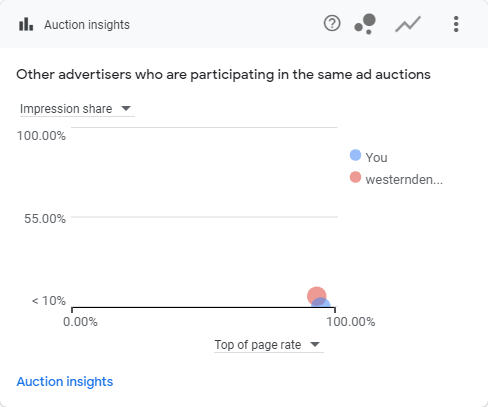This screenshot has height=407, width=488.
Task: Open the Top of page rate dropdown
Action: pos(269,345)
